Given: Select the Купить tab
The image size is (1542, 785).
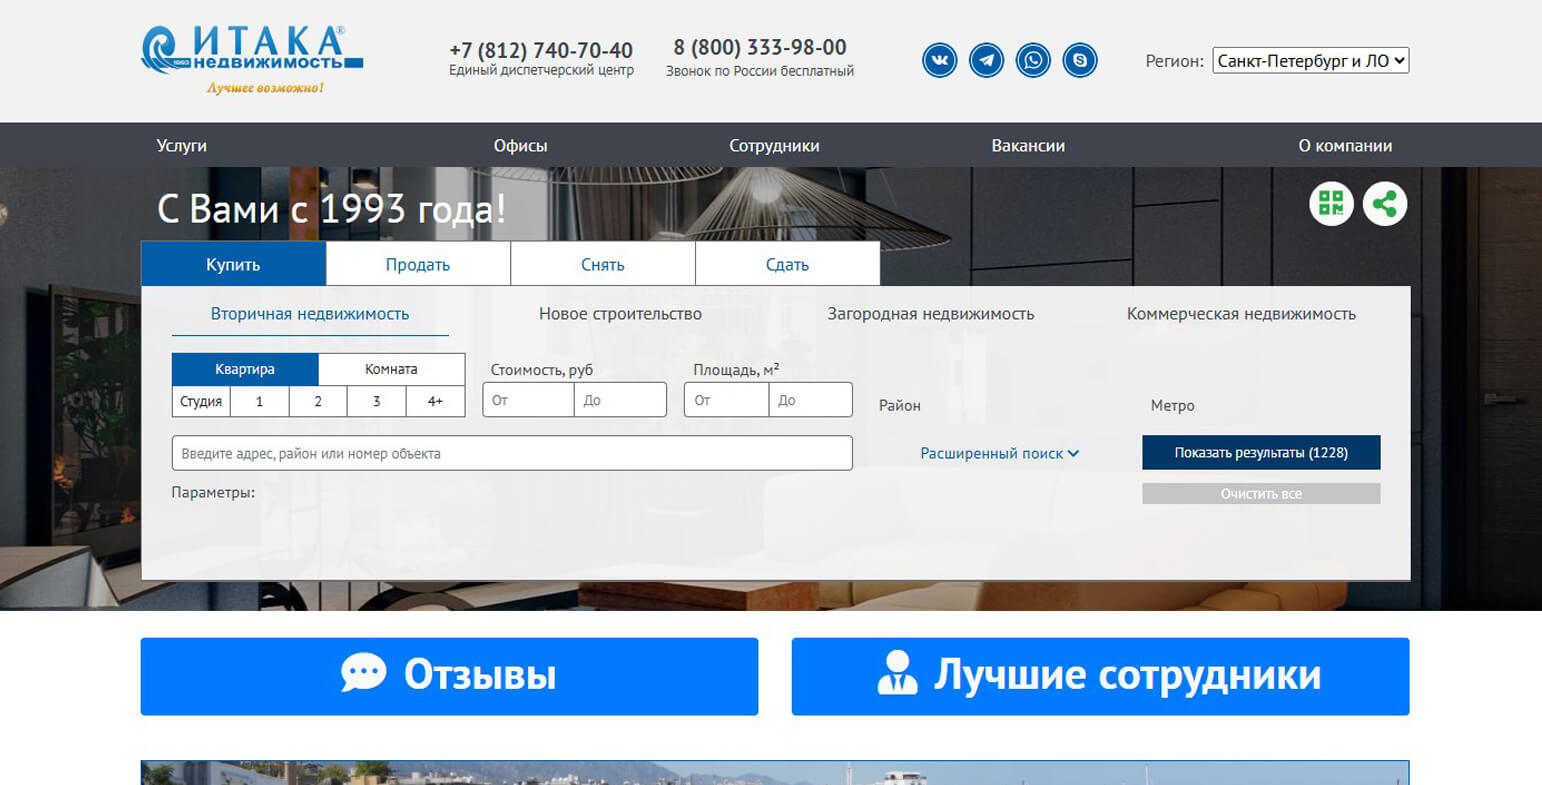Looking at the screenshot, I should 233,264.
